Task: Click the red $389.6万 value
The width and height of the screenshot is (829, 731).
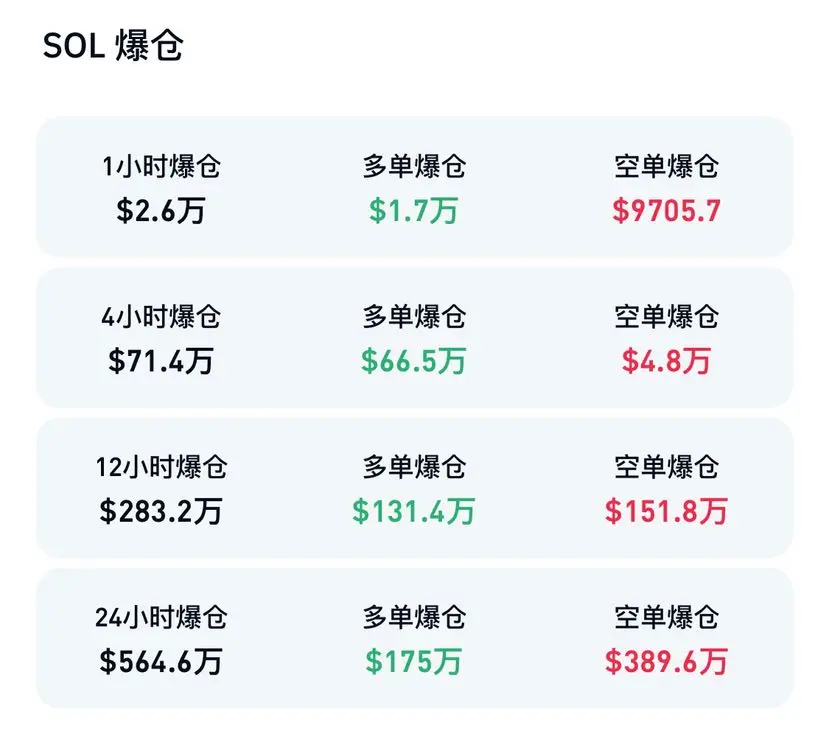Action: (666, 661)
